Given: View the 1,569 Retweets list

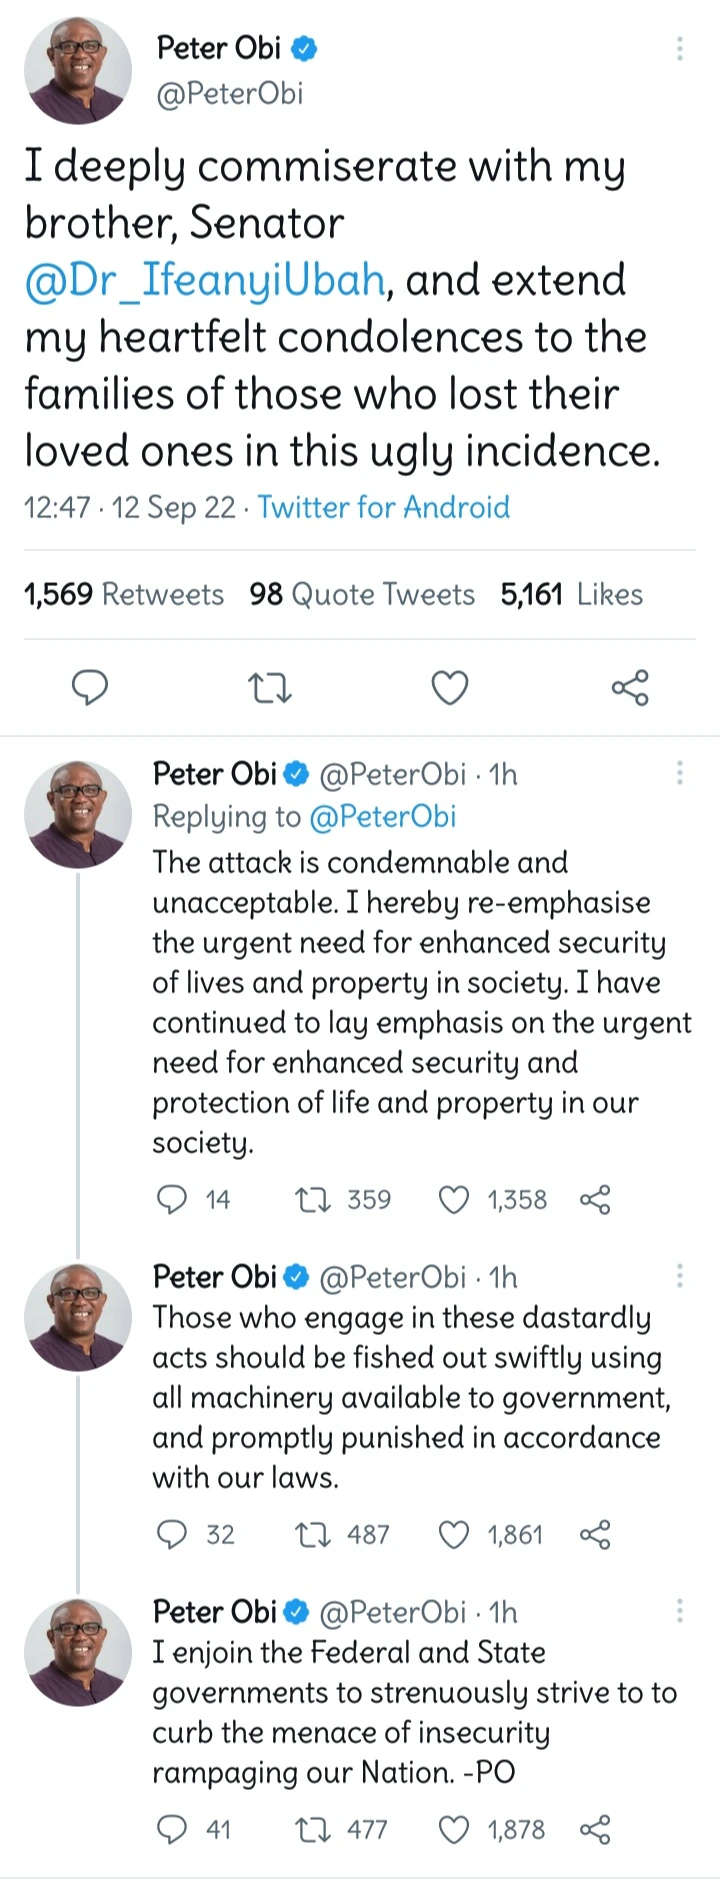Looking at the screenshot, I should tap(124, 594).
